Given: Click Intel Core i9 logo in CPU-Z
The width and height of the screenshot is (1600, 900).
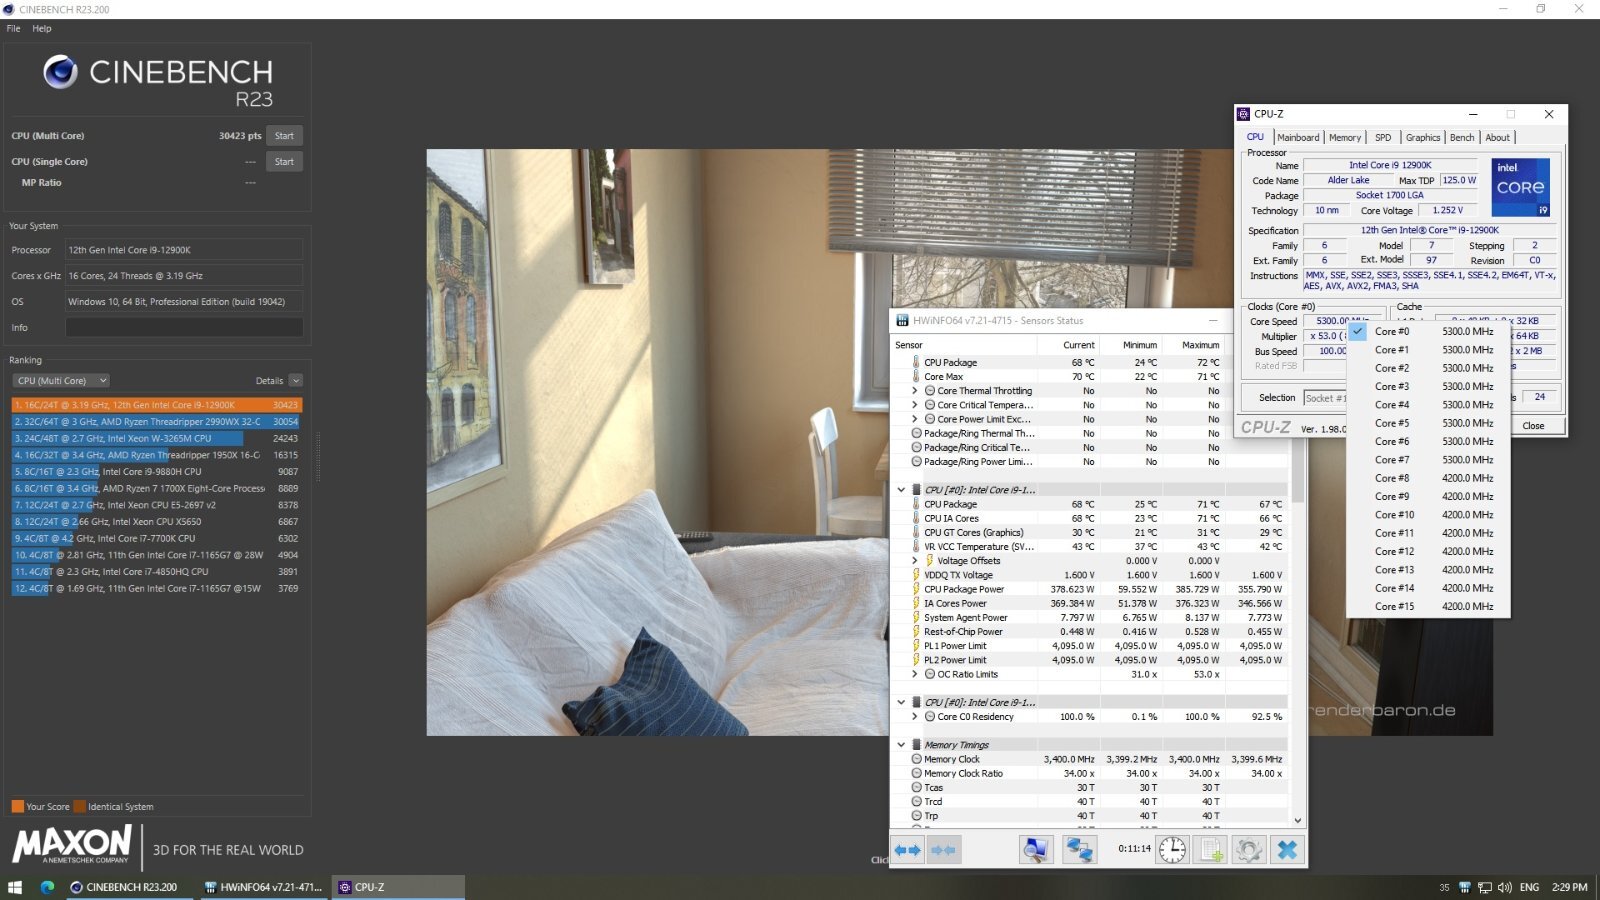Looking at the screenshot, I should (x=1520, y=187).
